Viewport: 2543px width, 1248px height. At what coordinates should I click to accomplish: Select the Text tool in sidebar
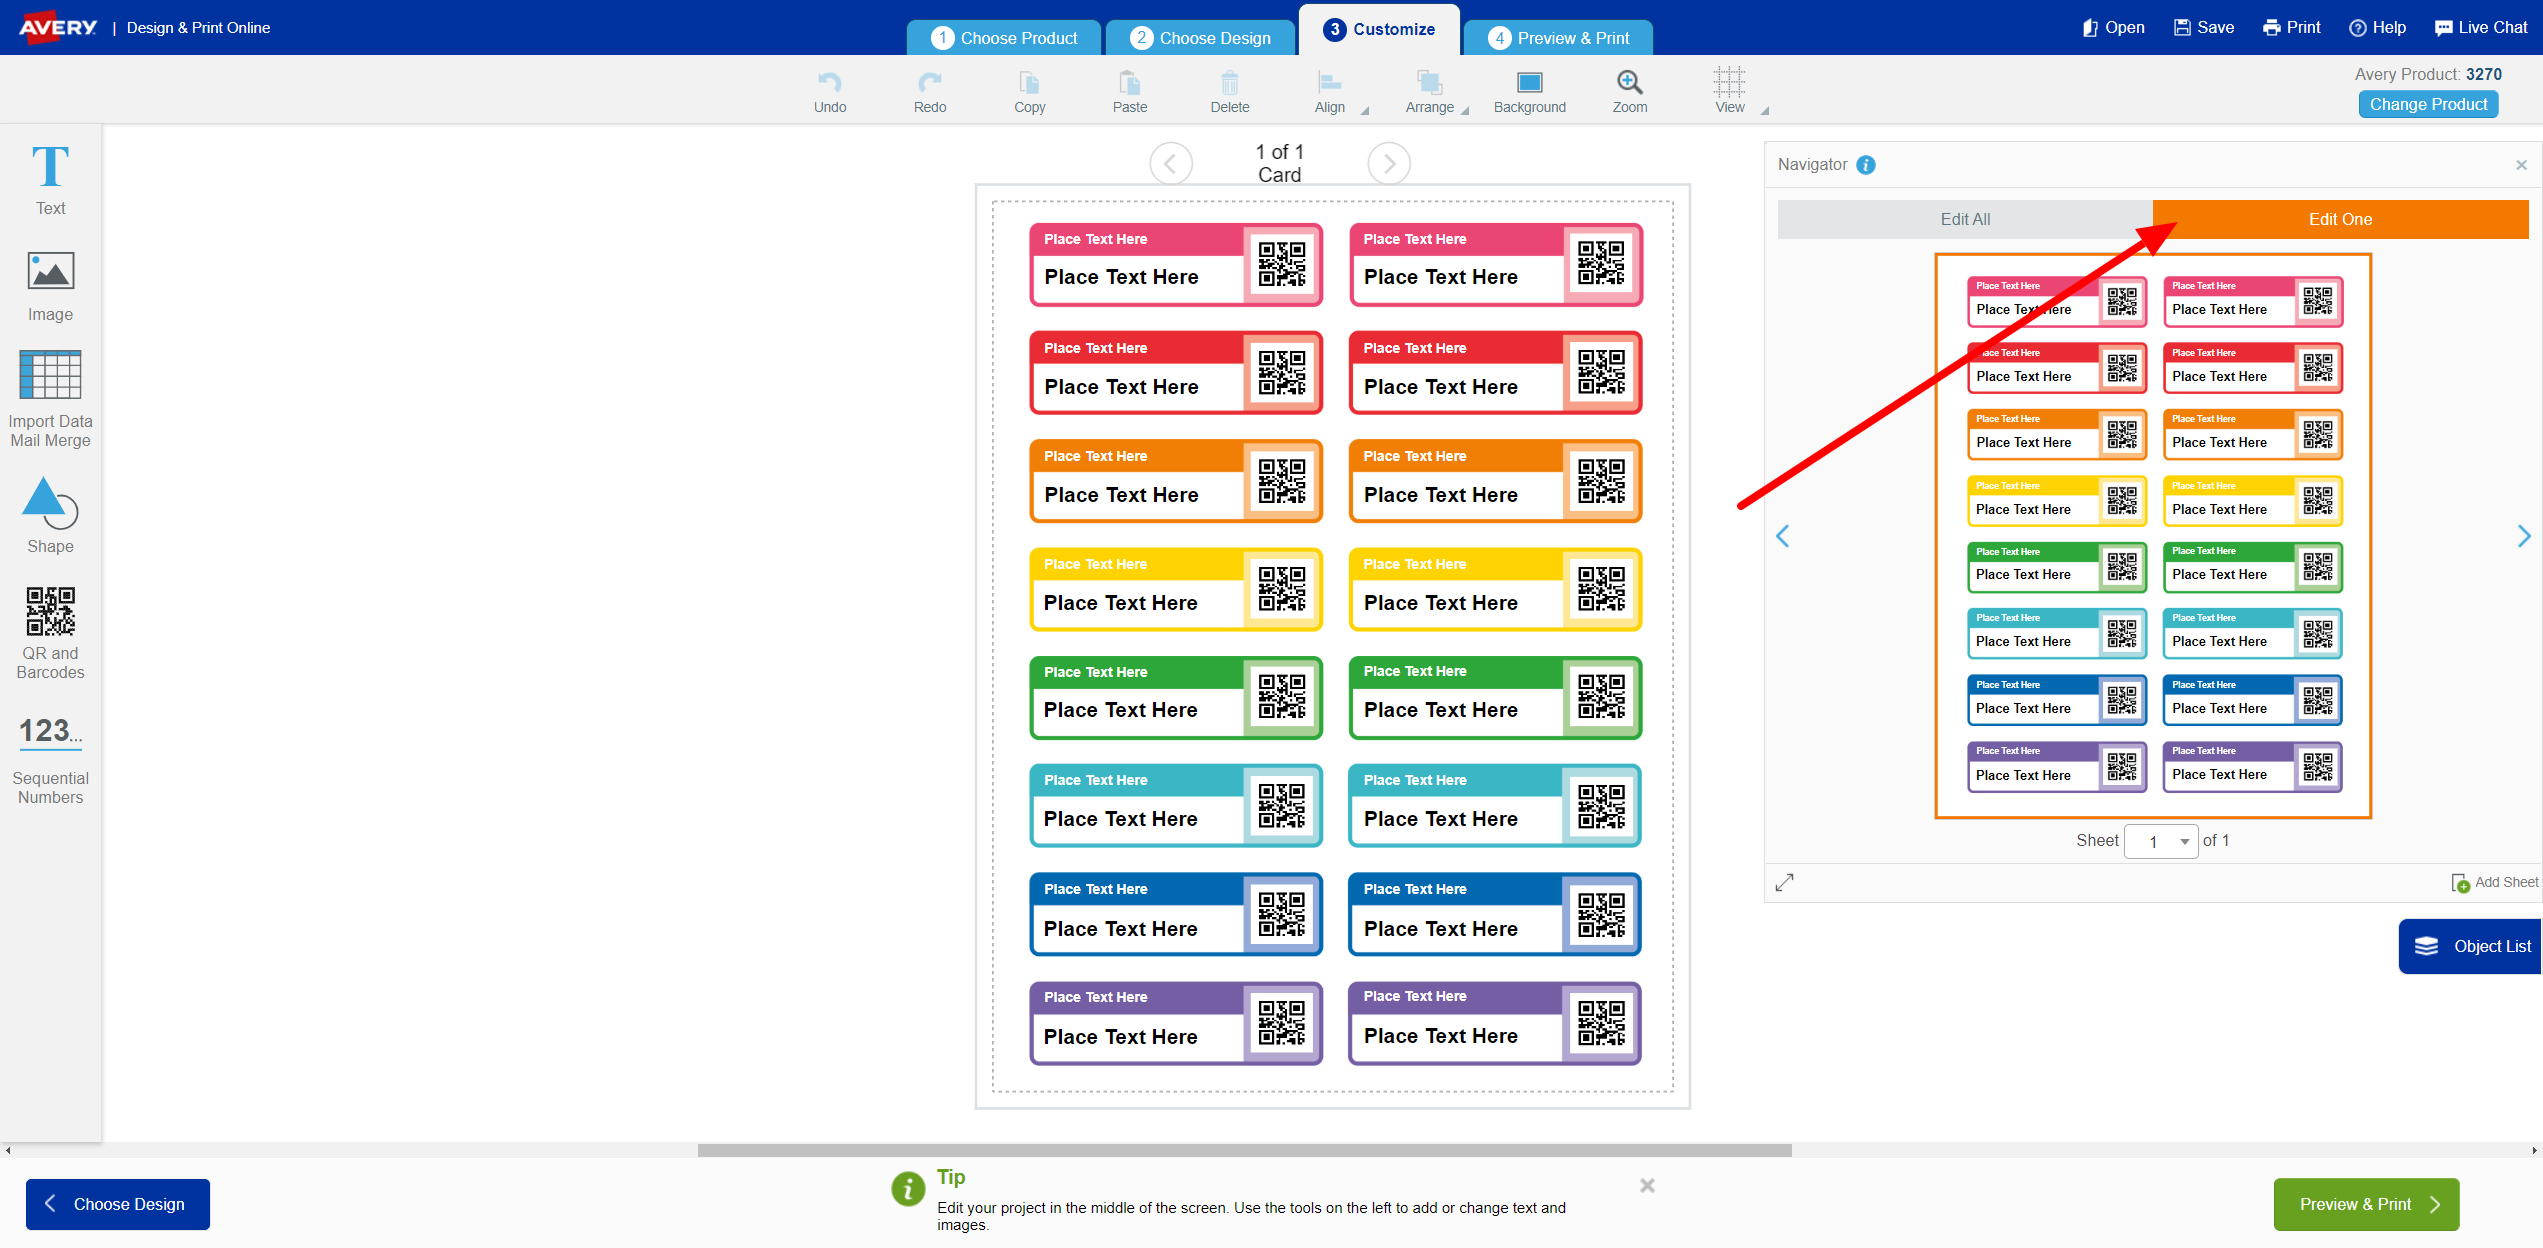(x=50, y=180)
